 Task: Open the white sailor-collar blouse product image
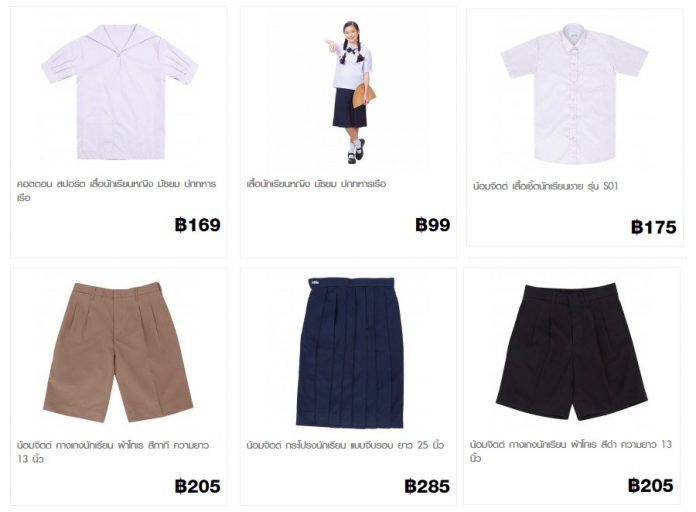click(120, 92)
